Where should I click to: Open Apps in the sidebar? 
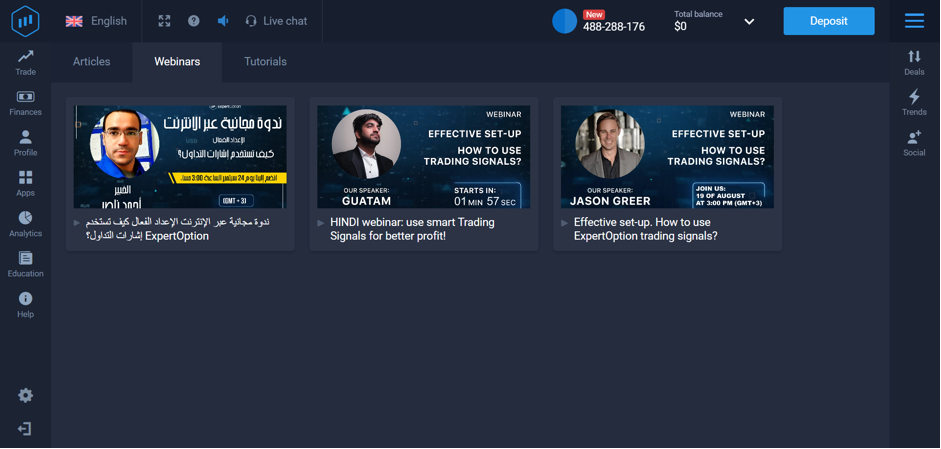tap(25, 184)
